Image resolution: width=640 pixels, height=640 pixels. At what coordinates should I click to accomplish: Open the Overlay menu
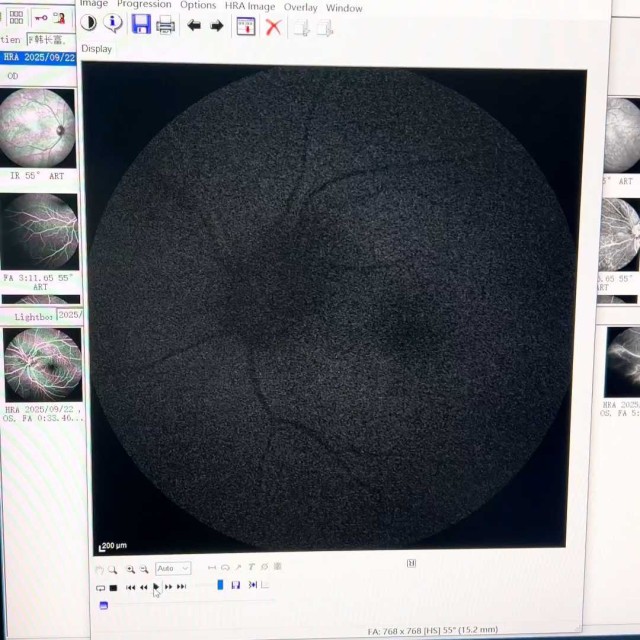point(300,7)
